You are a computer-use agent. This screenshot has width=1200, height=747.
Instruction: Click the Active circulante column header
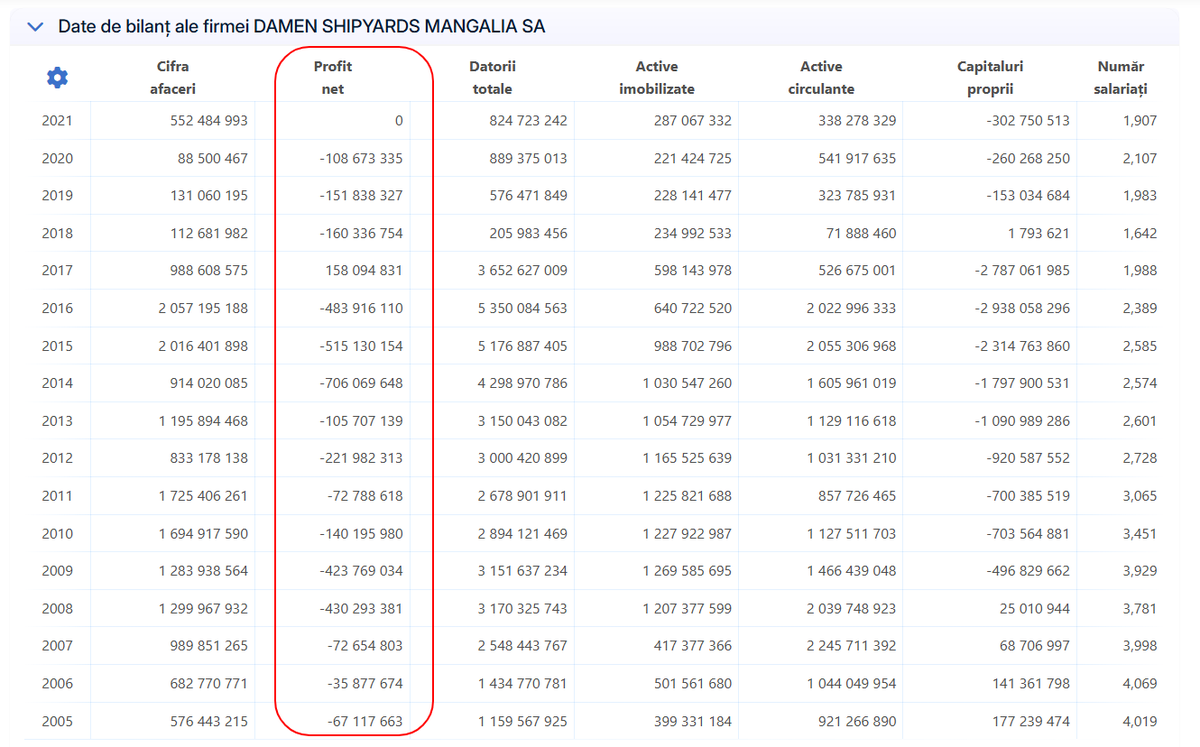[821, 77]
